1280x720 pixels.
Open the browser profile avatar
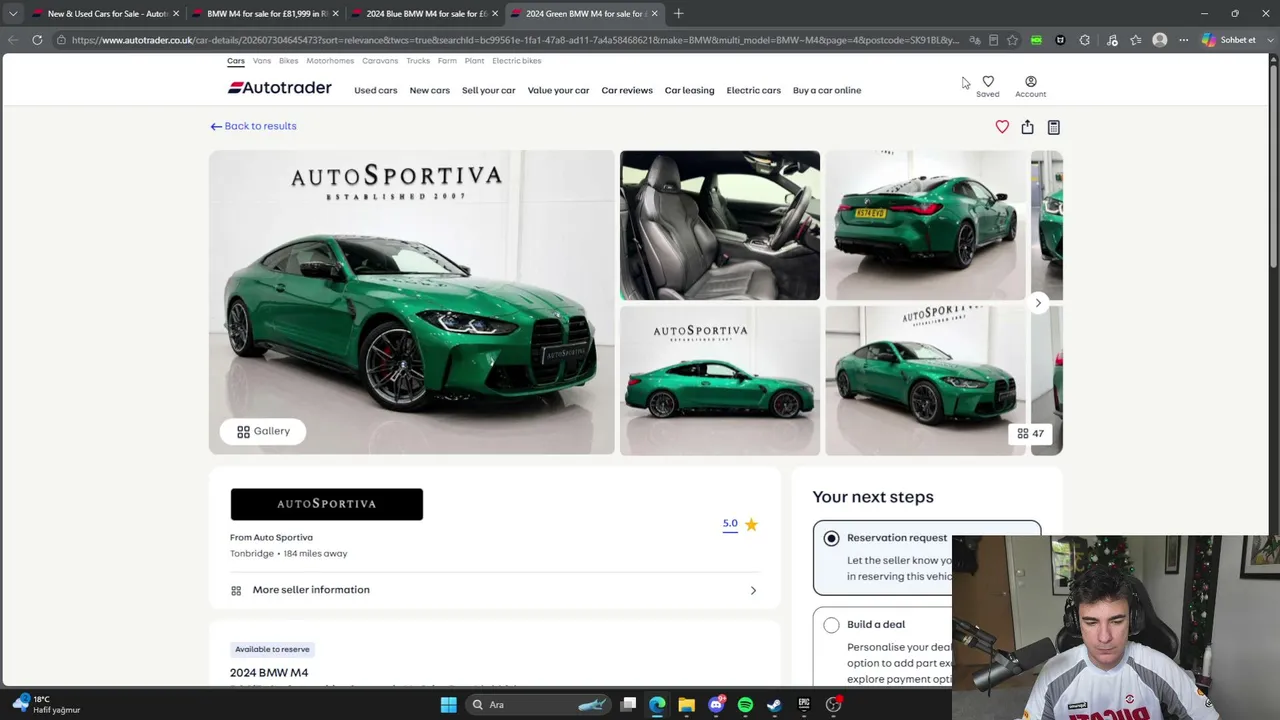tap(1160, 40)
